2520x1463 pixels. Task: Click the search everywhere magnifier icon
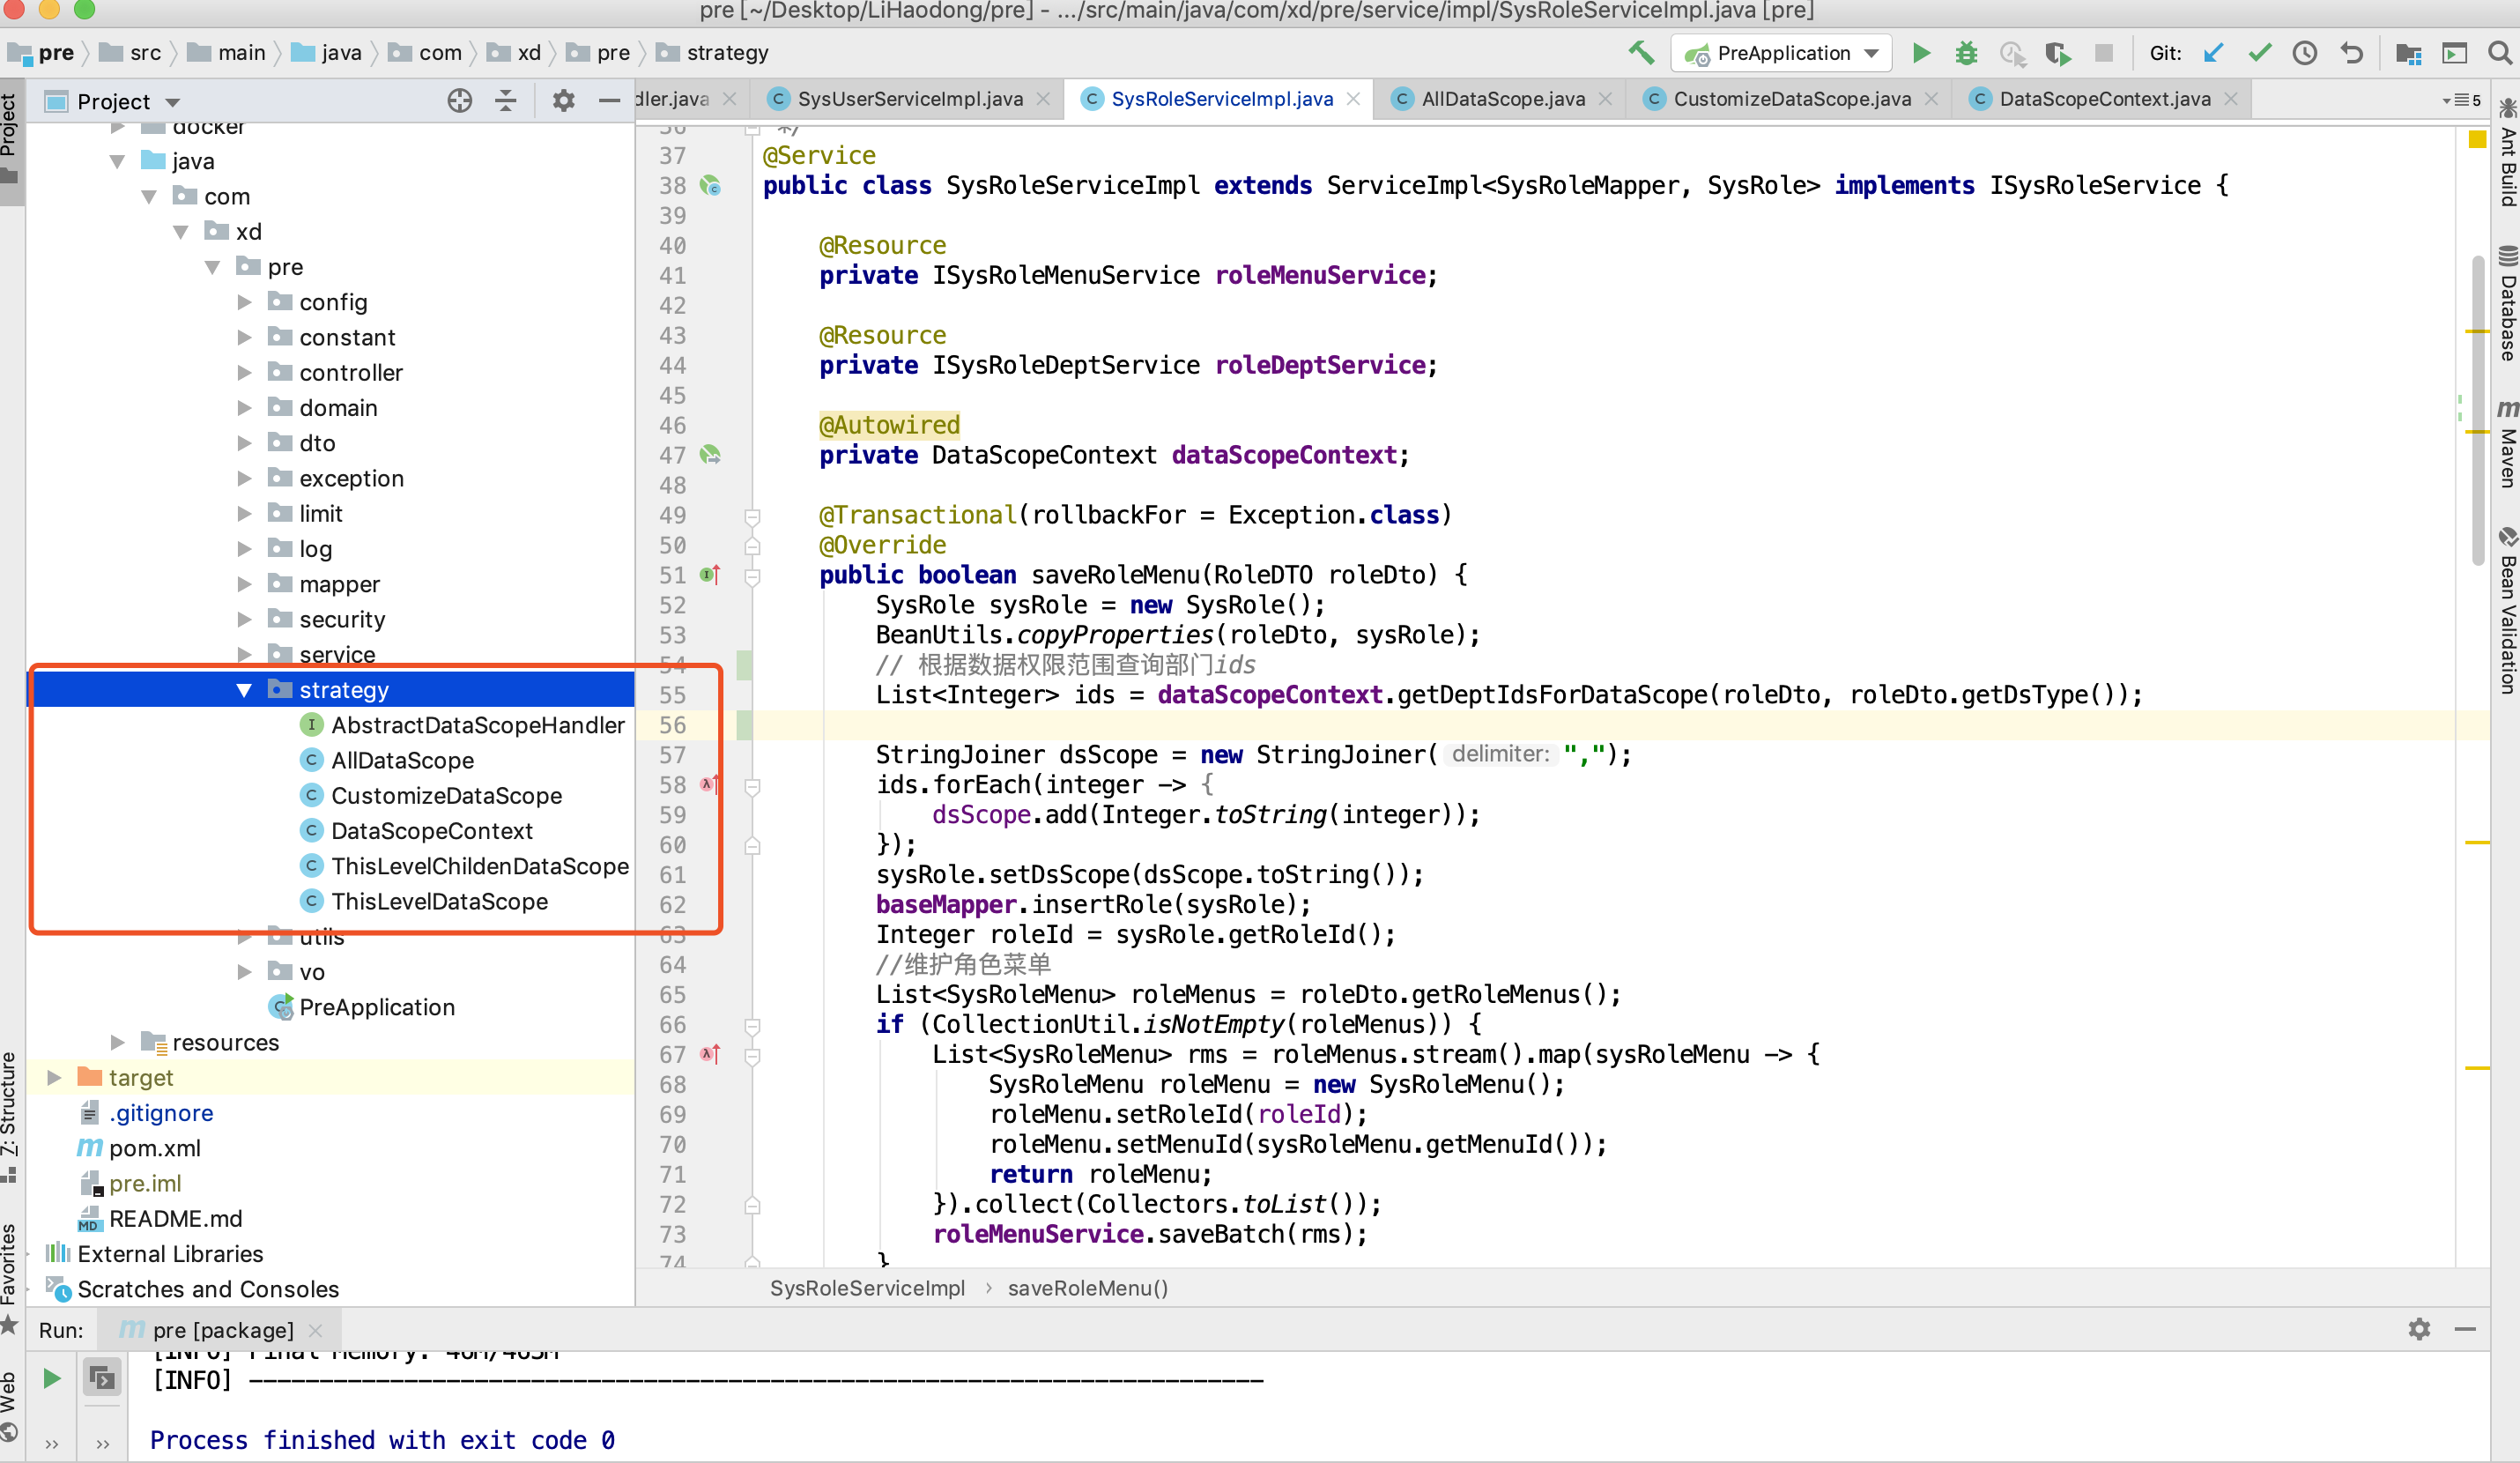click(x=2501, y=53)
